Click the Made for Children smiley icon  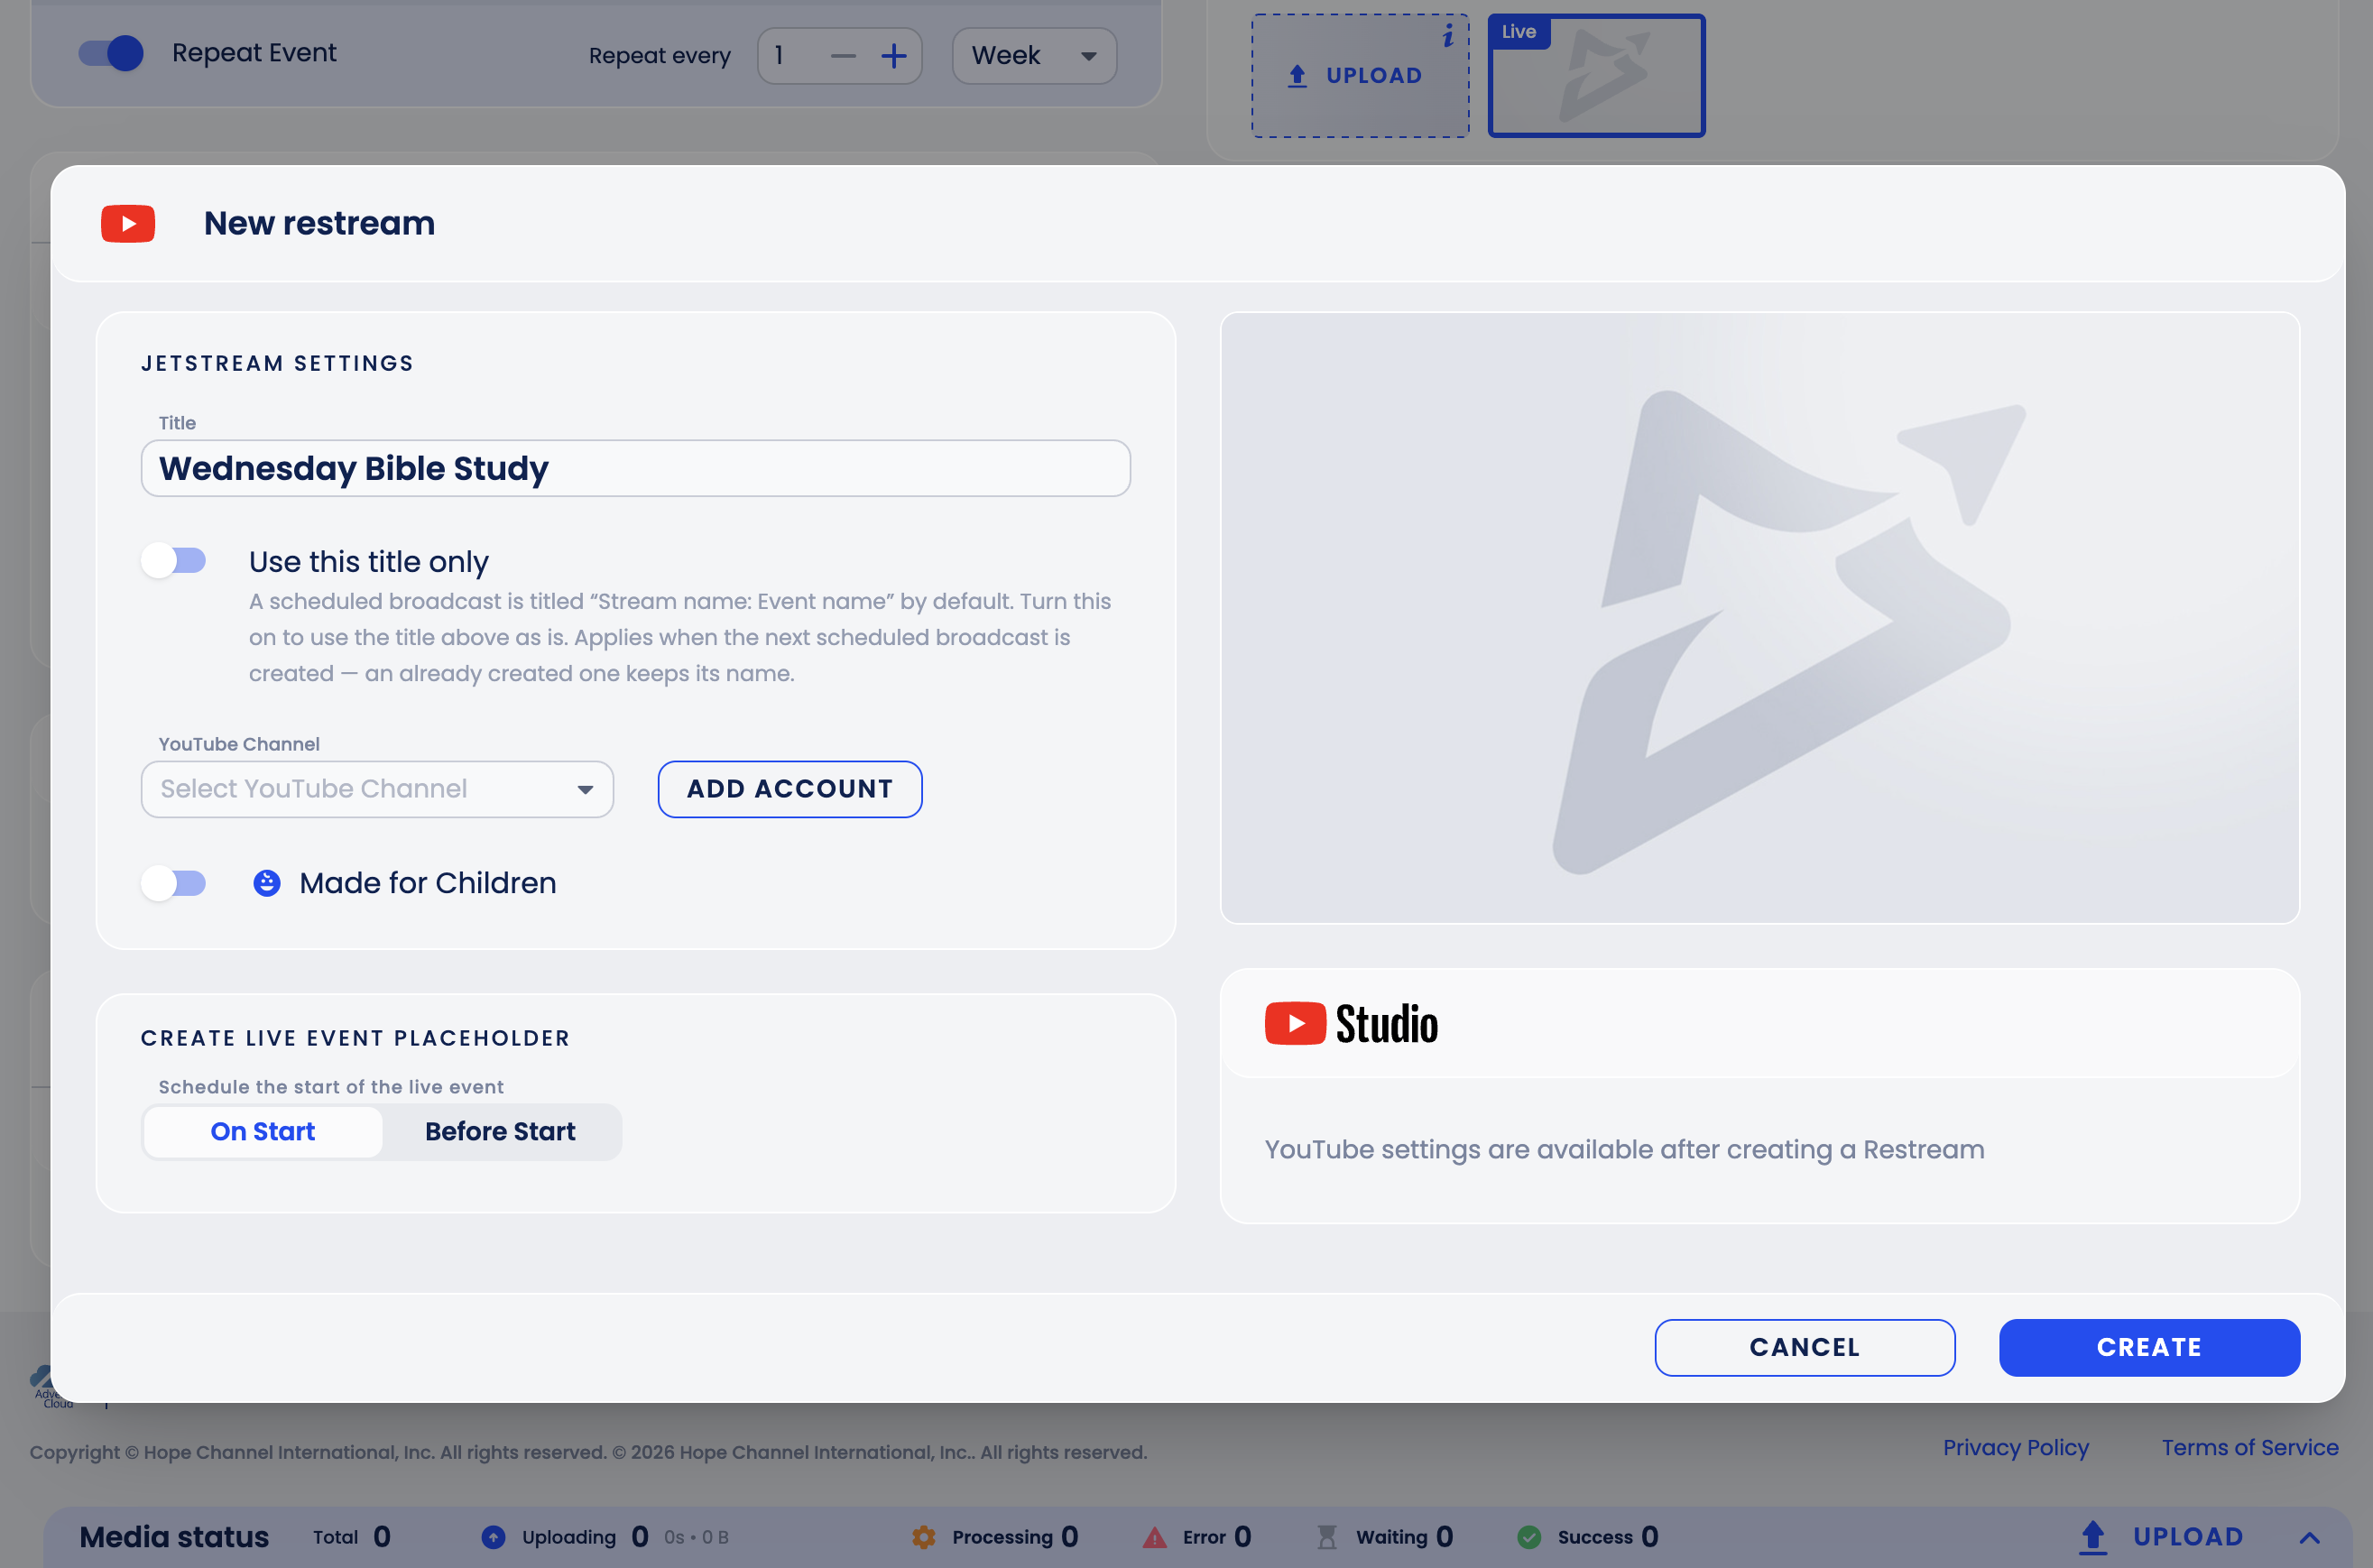point(267,883)
